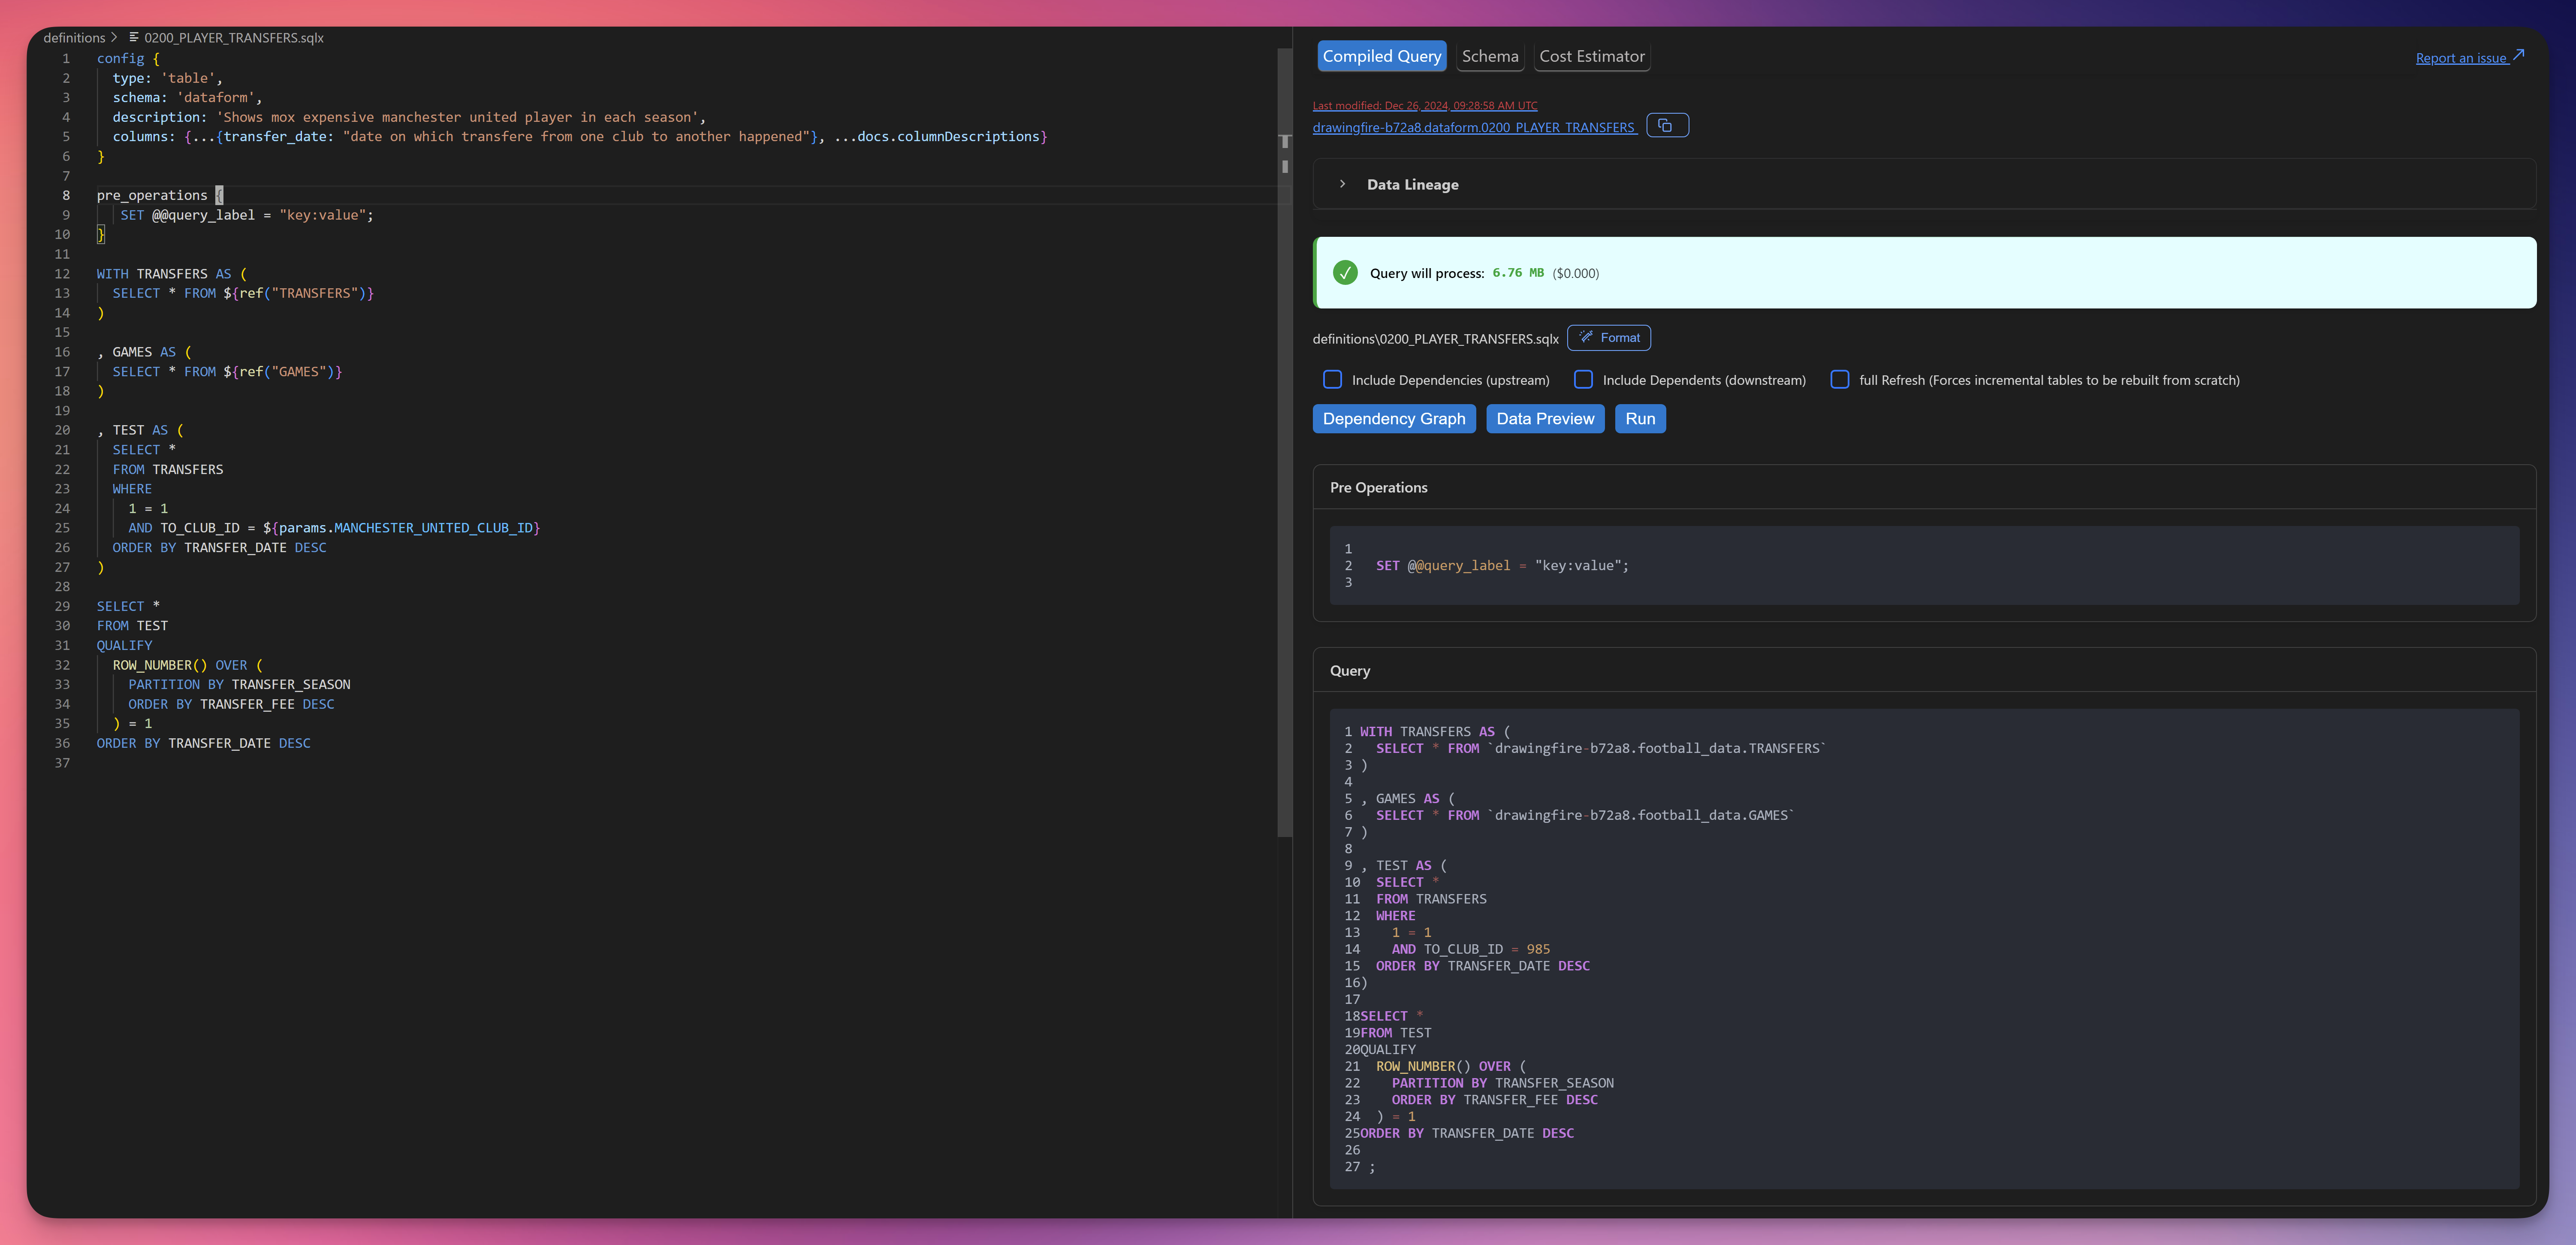Viewport: 2576px width, 1245px height.
Task: Click the editor vertical scrollbar
Action: click(1284, 440)
